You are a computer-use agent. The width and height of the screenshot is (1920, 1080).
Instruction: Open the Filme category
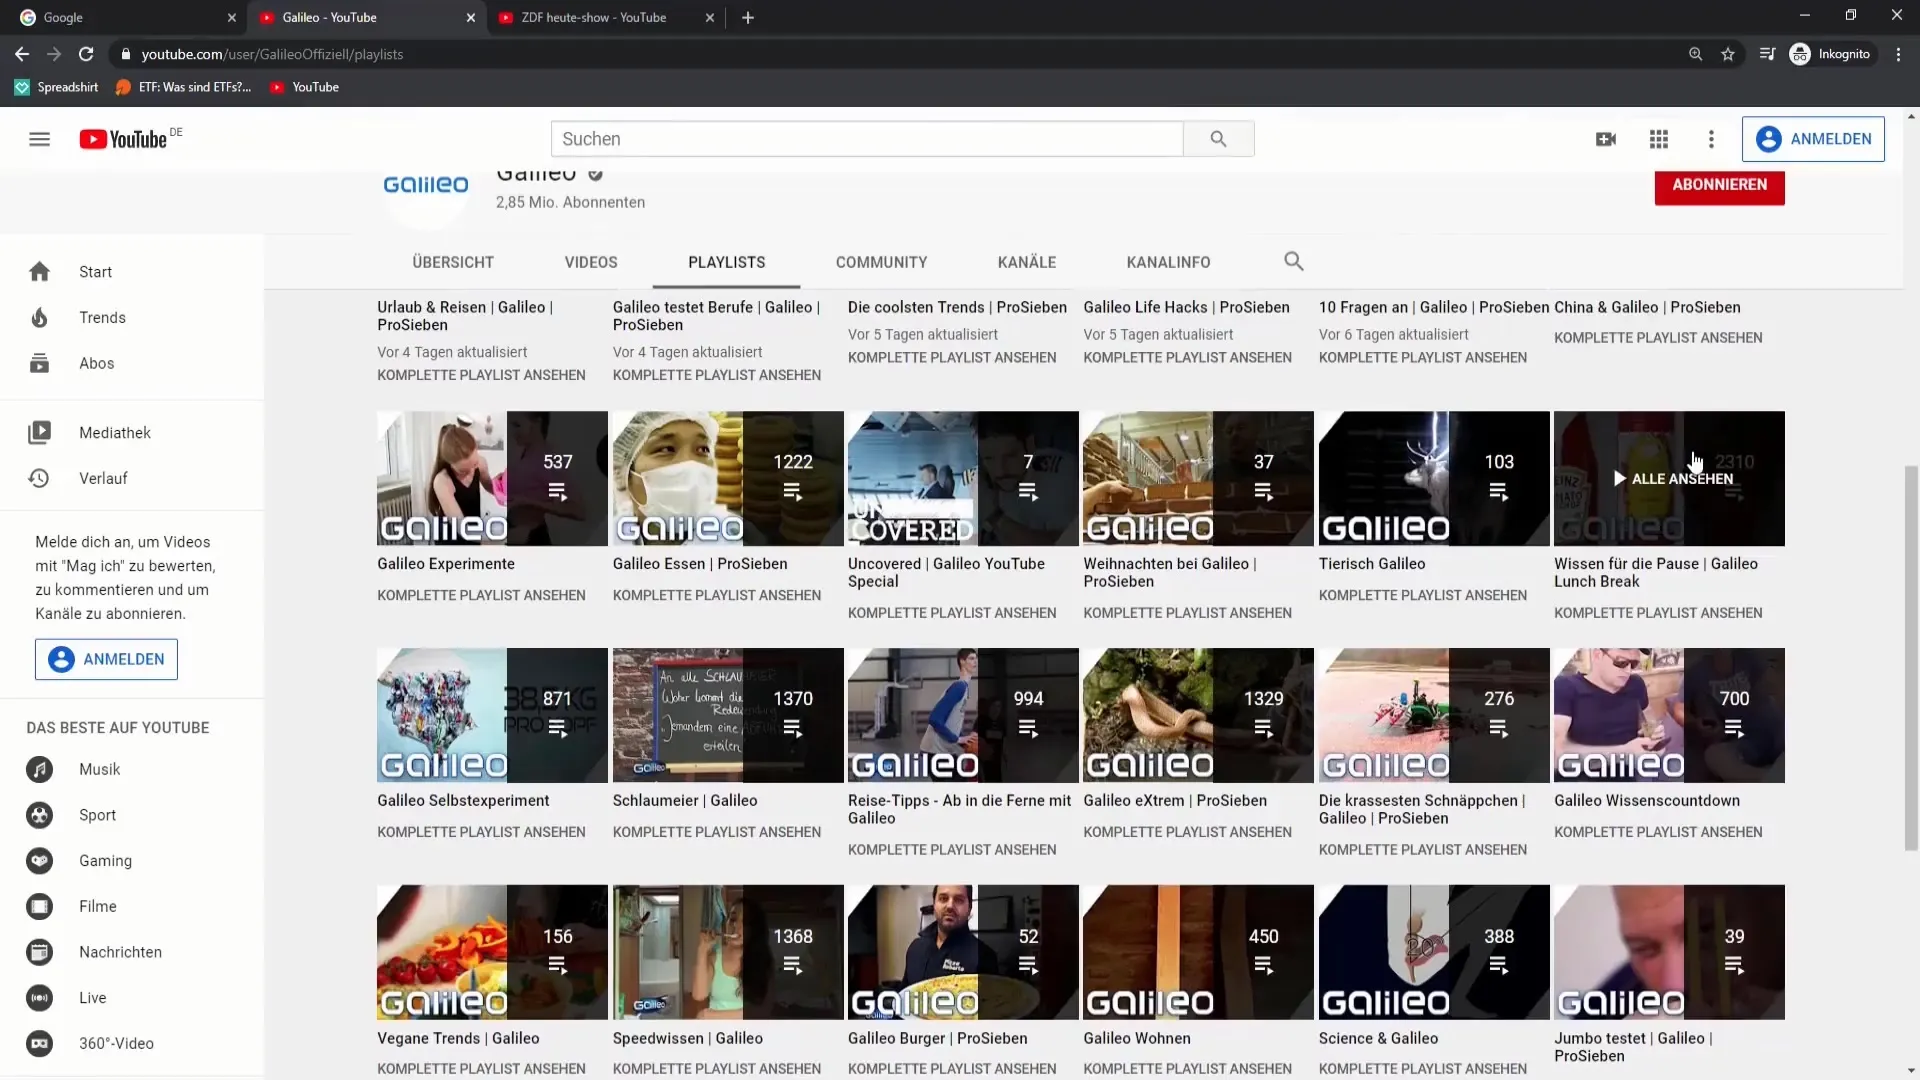[x=132, y=906]
